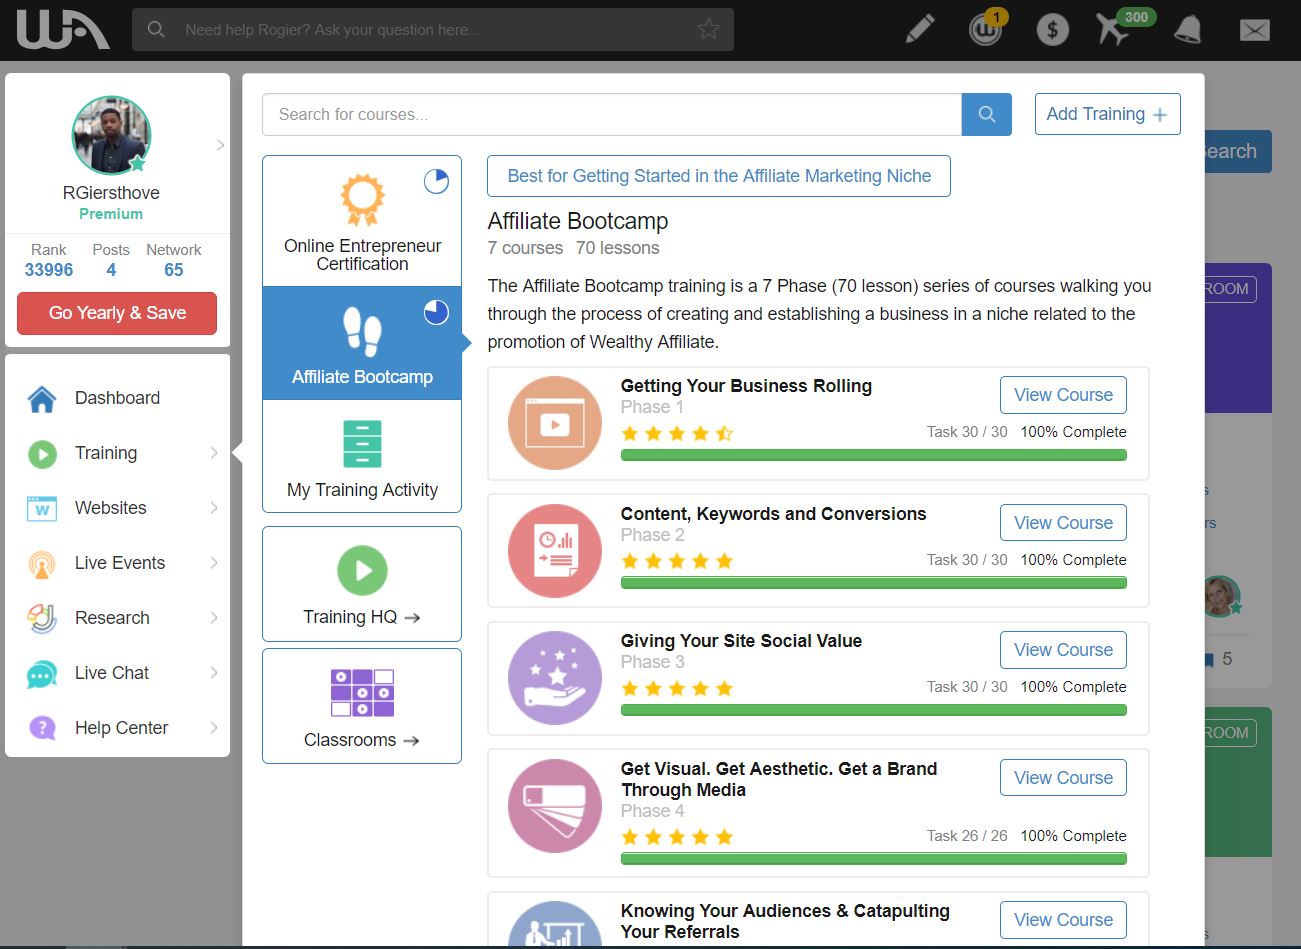The width and height of the screenshot is (1301, 949).
Task: Click the blue search button beside course search
Action: (987, 114)
